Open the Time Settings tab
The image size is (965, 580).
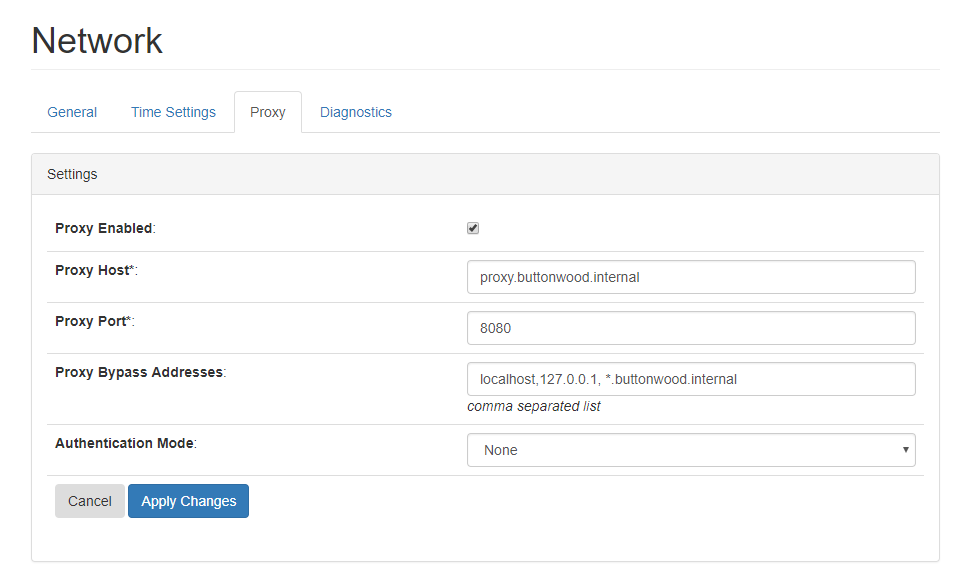[x=173, y=112]
